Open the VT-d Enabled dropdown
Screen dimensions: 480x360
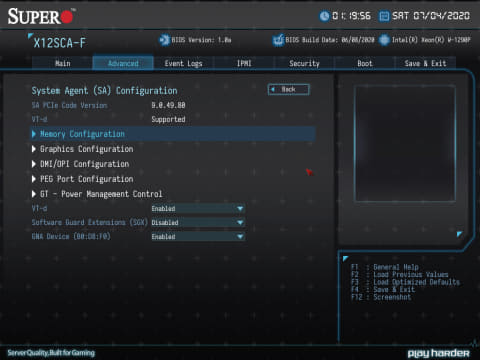point(198,209)
